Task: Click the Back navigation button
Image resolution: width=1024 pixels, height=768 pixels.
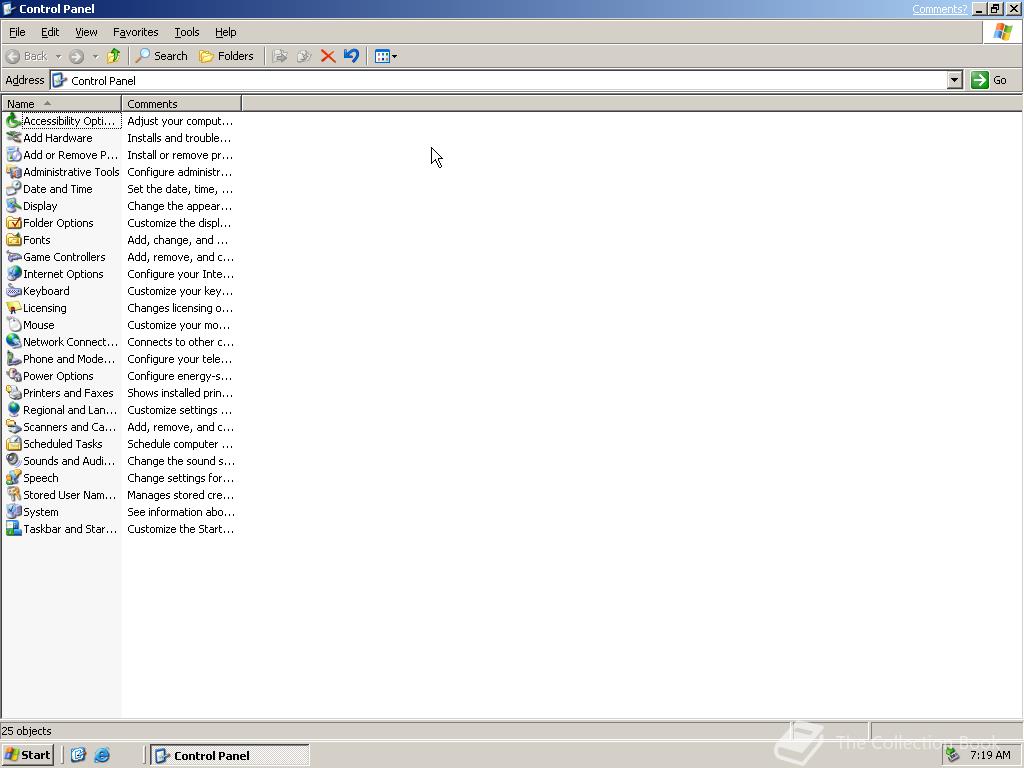Action: pos(27,56)
